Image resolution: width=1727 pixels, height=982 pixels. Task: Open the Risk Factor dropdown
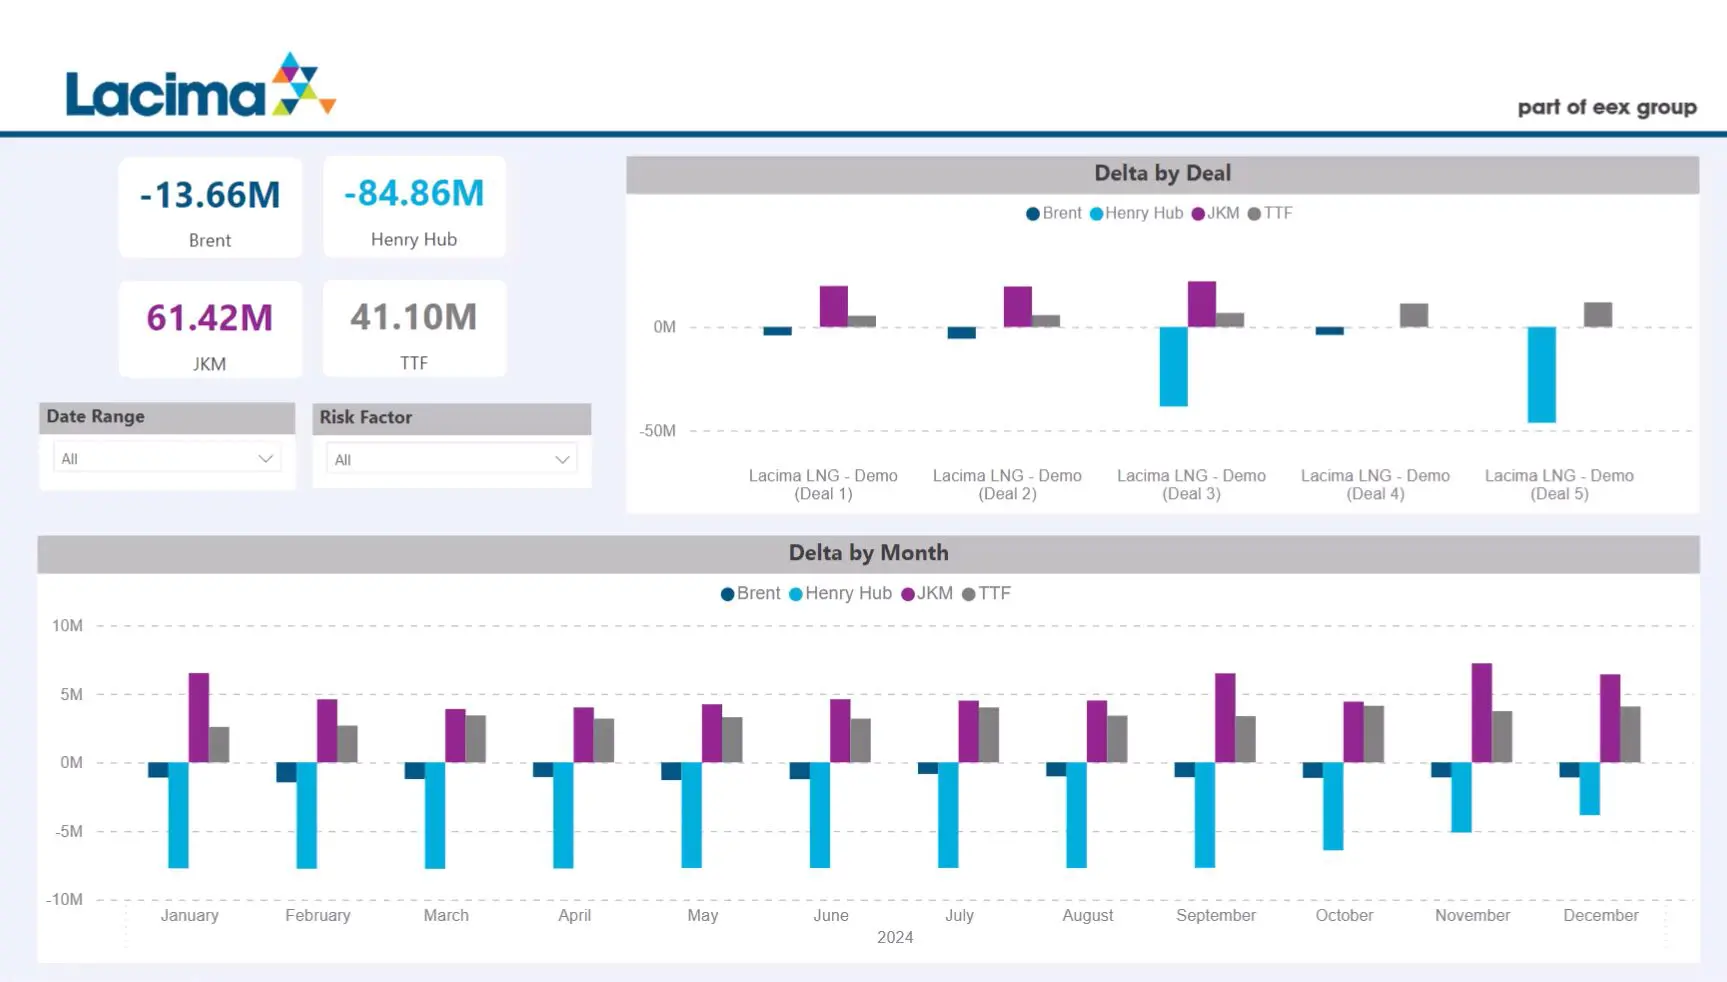pos(451,460)
